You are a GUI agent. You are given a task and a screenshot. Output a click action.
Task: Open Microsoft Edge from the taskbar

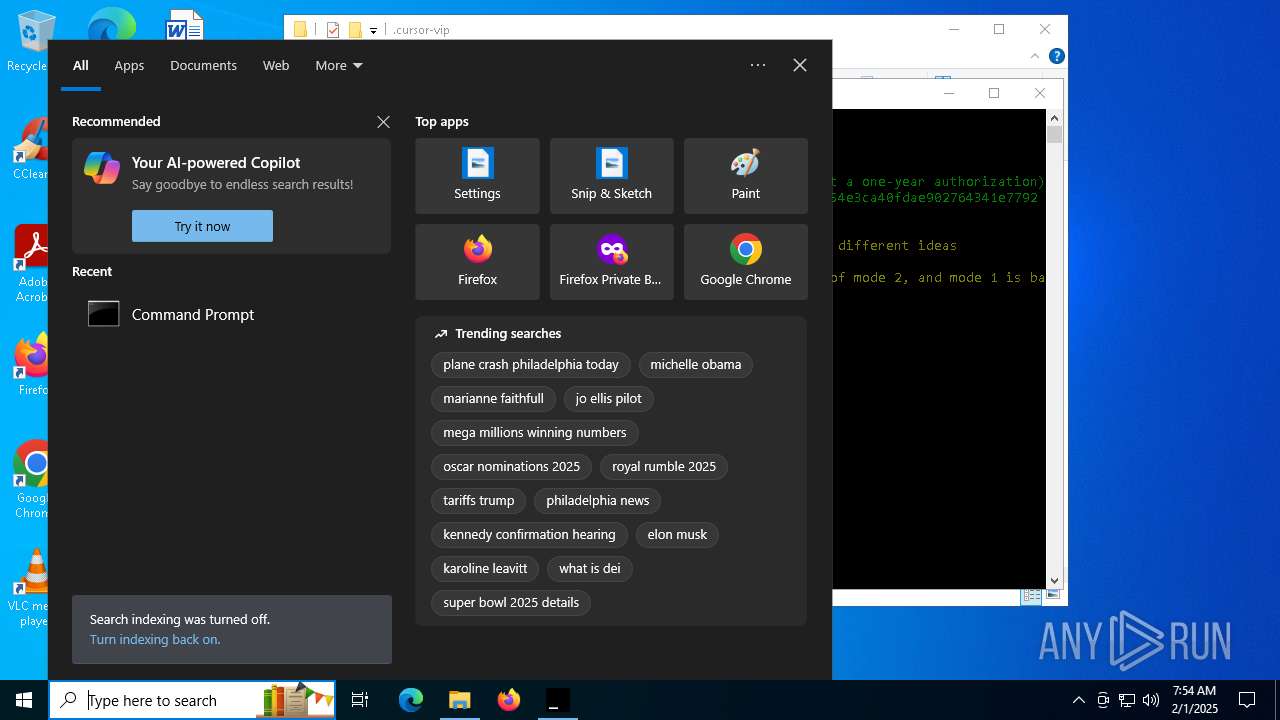click(x=411, y=700)
